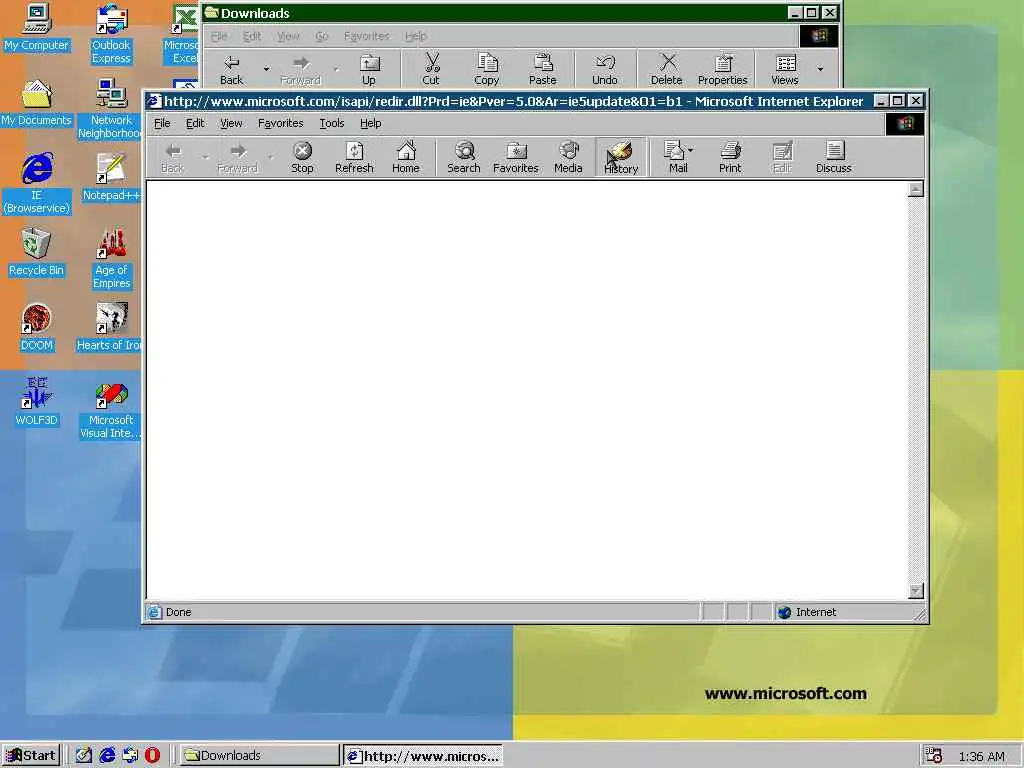Open the Favorites pane toolbar button
The width and height of the screenshot is (1024, 768).
point(515,157)
